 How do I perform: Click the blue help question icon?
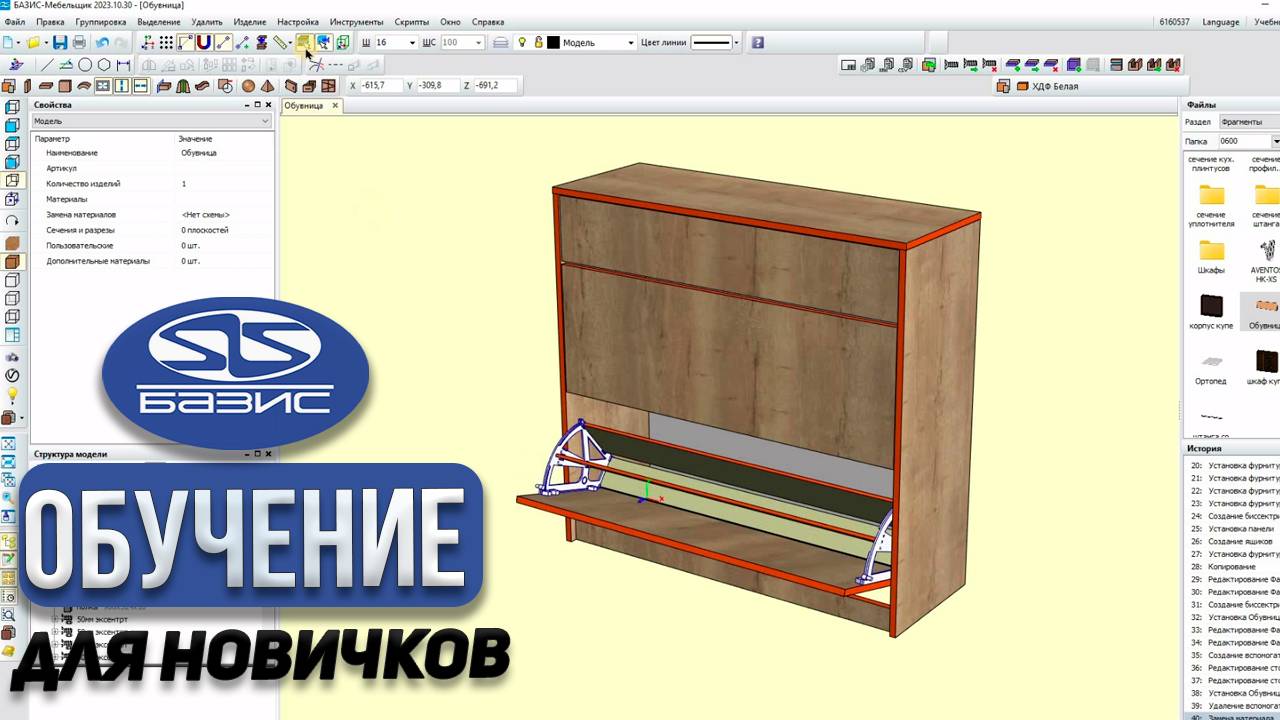758,43
